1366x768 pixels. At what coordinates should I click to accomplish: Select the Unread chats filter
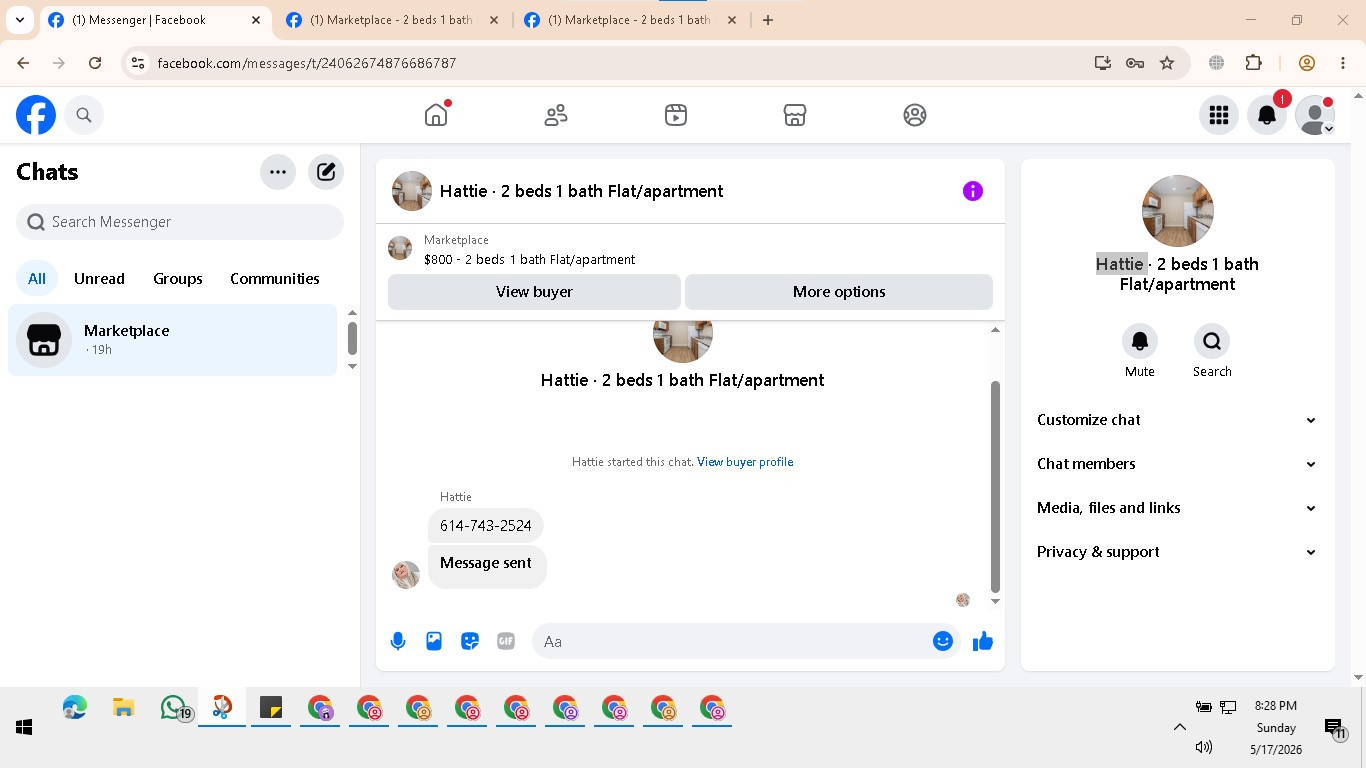pos(99,279)
